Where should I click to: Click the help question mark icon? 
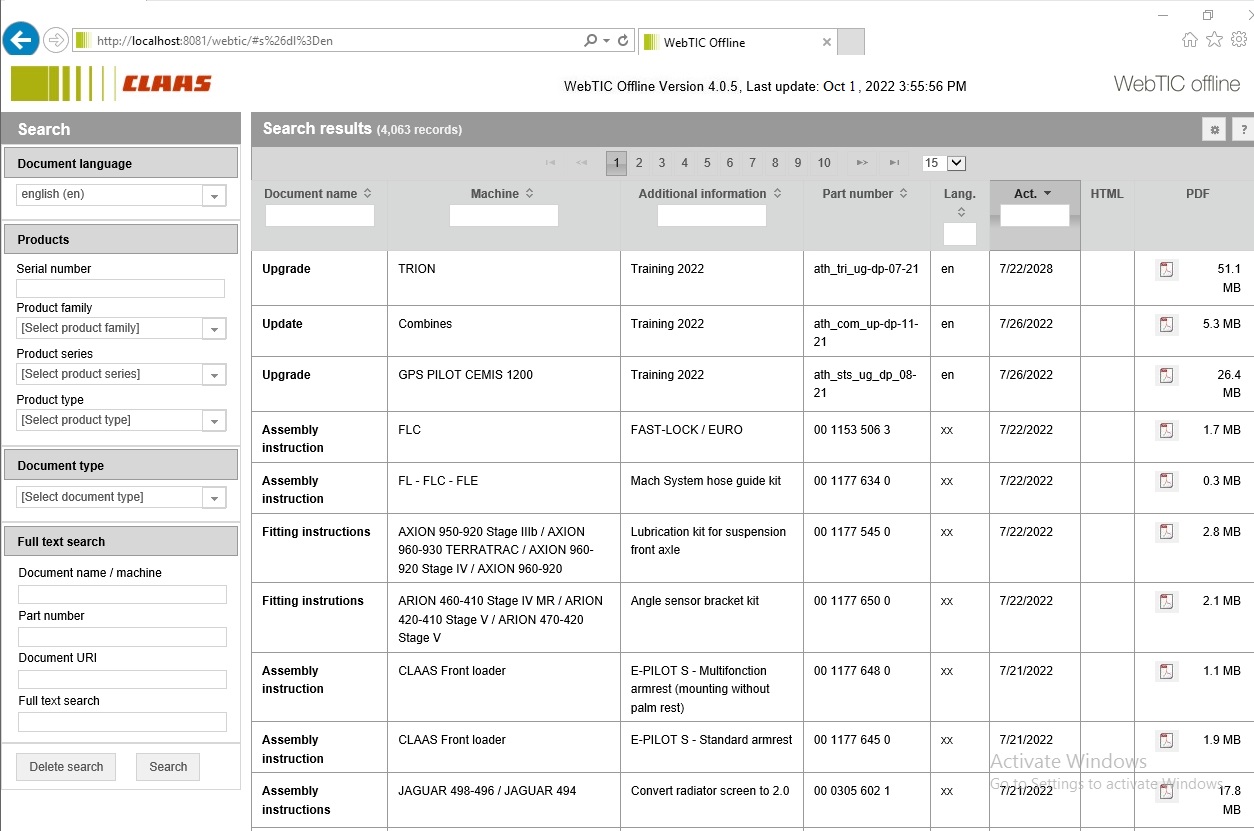pyautogui.click(x=1243, y=129)
